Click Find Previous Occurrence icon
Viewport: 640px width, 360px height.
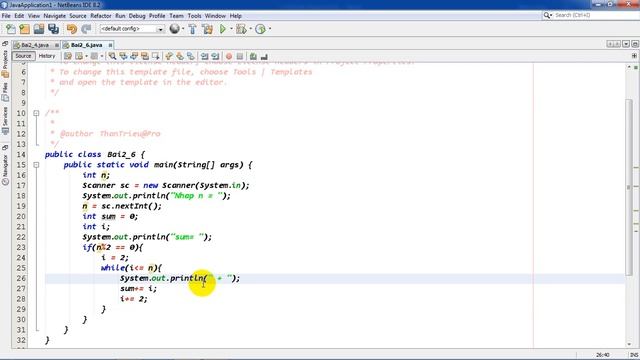pyautogui.click(x=123, y=56)
